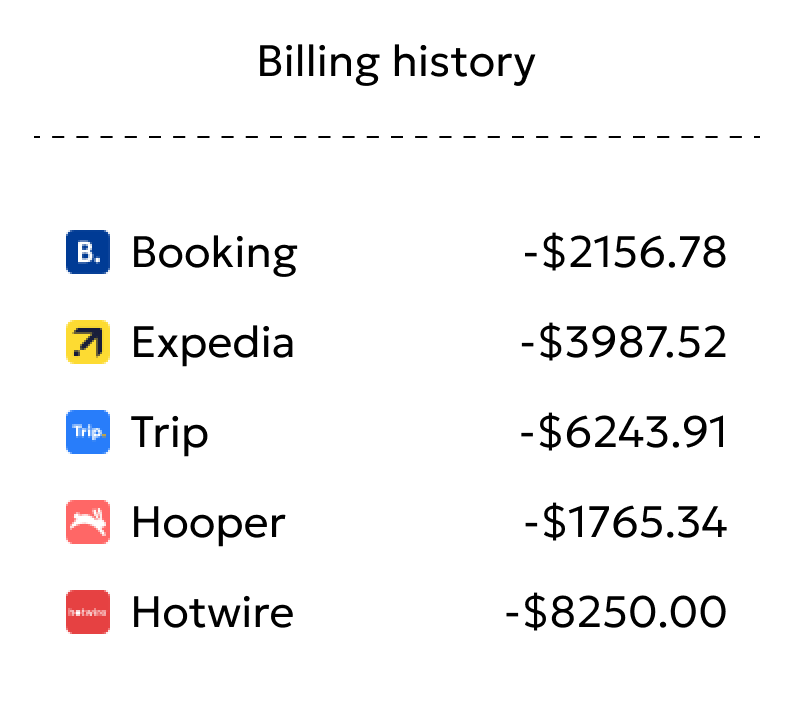This screenshot has width=792, height=722.
Task: Tap the Hooper rabbit icon
Action: click(88, 521)
